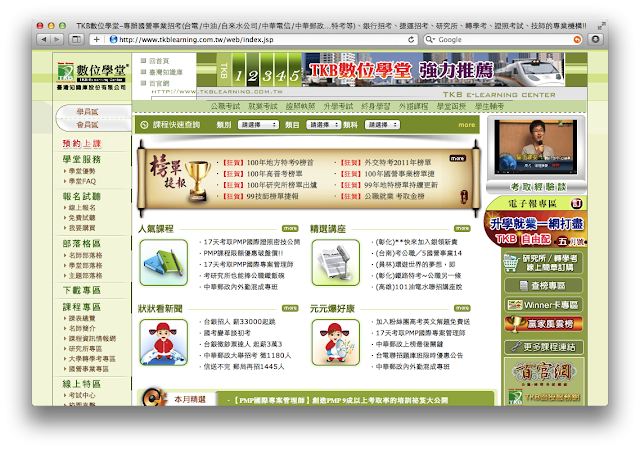Expand 研究所專區 sidebar item
The height and width of the screenshot is (450, 640).
(83, 349)
